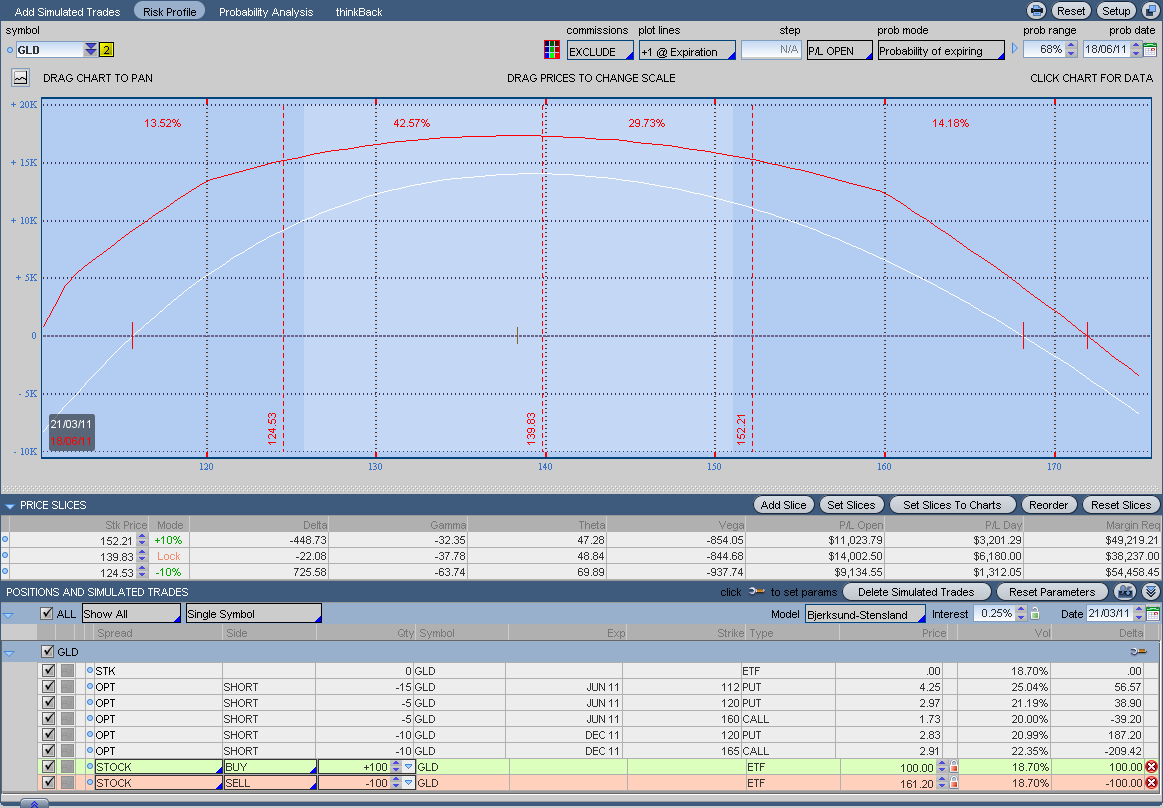Uncheck the JUN 11 112 PUT position
The image size is (1163, 808).
[48, 687]
